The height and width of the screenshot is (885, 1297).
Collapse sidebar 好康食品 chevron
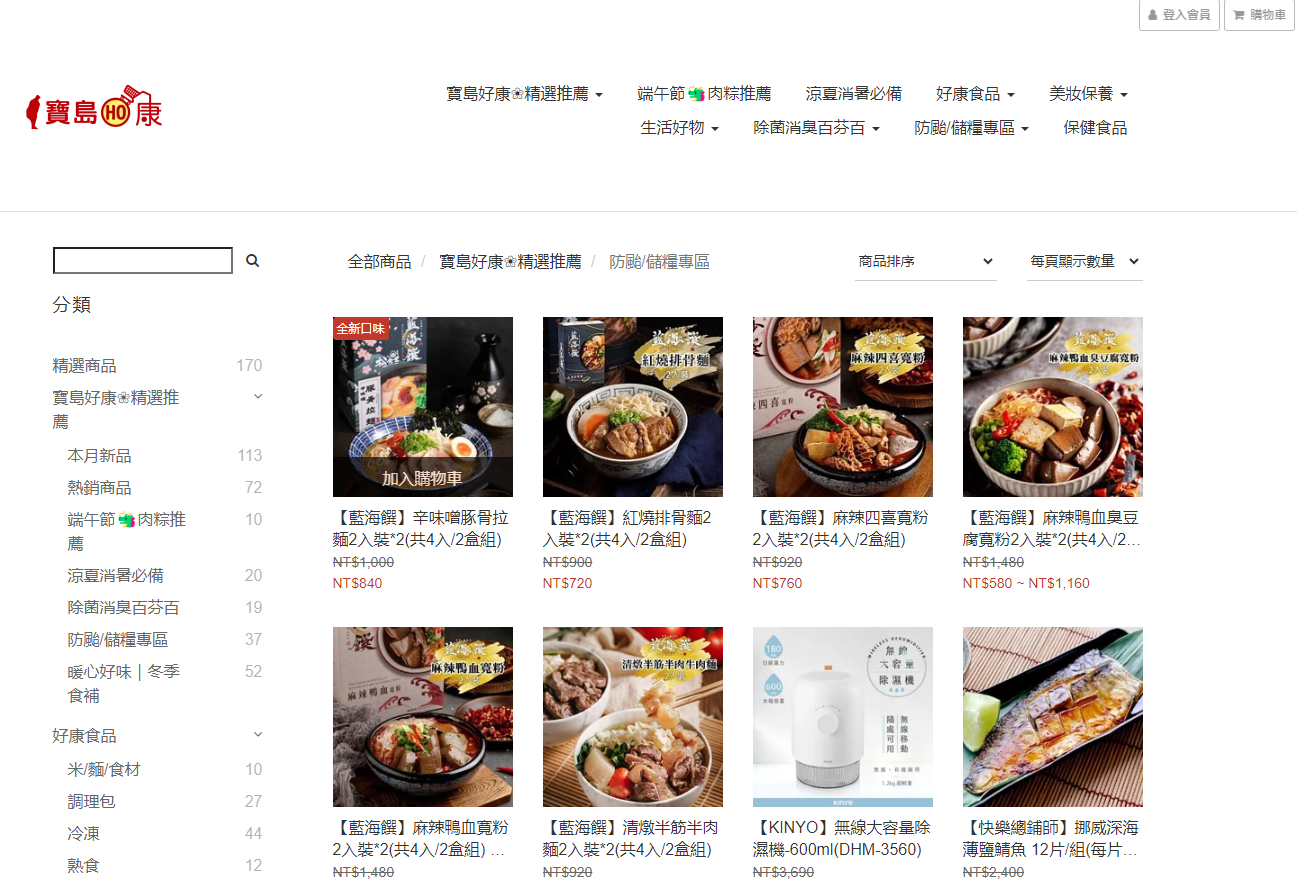258,735
